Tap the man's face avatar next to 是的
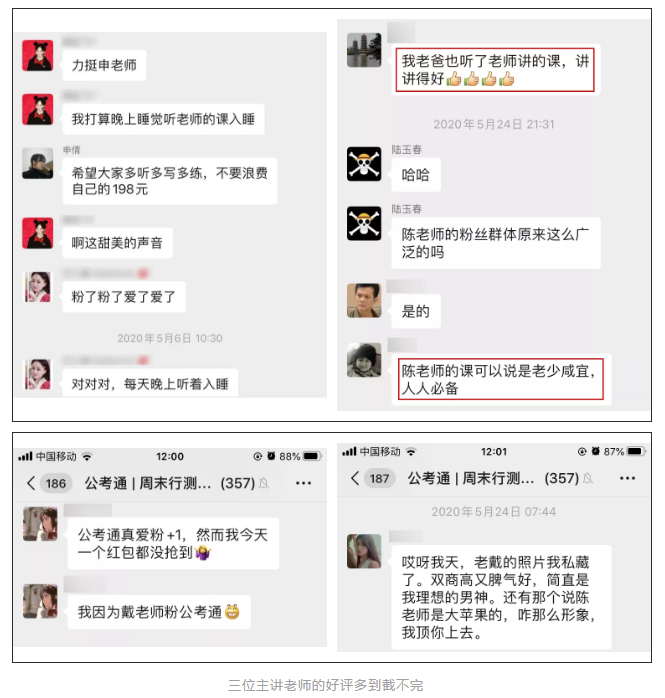 [364, 300]
